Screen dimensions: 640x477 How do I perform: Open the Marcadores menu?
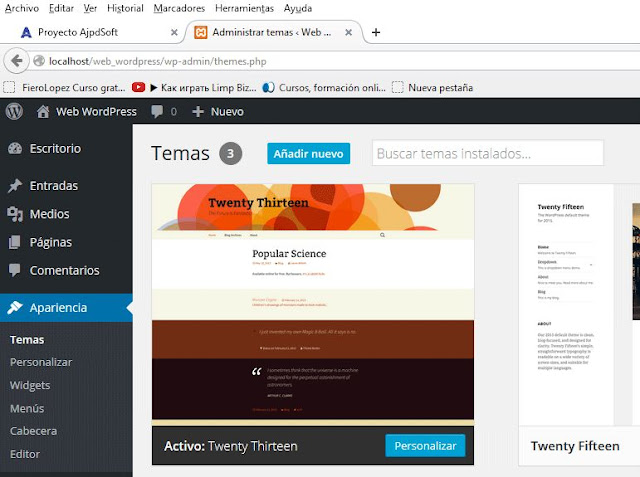(179, 8)
